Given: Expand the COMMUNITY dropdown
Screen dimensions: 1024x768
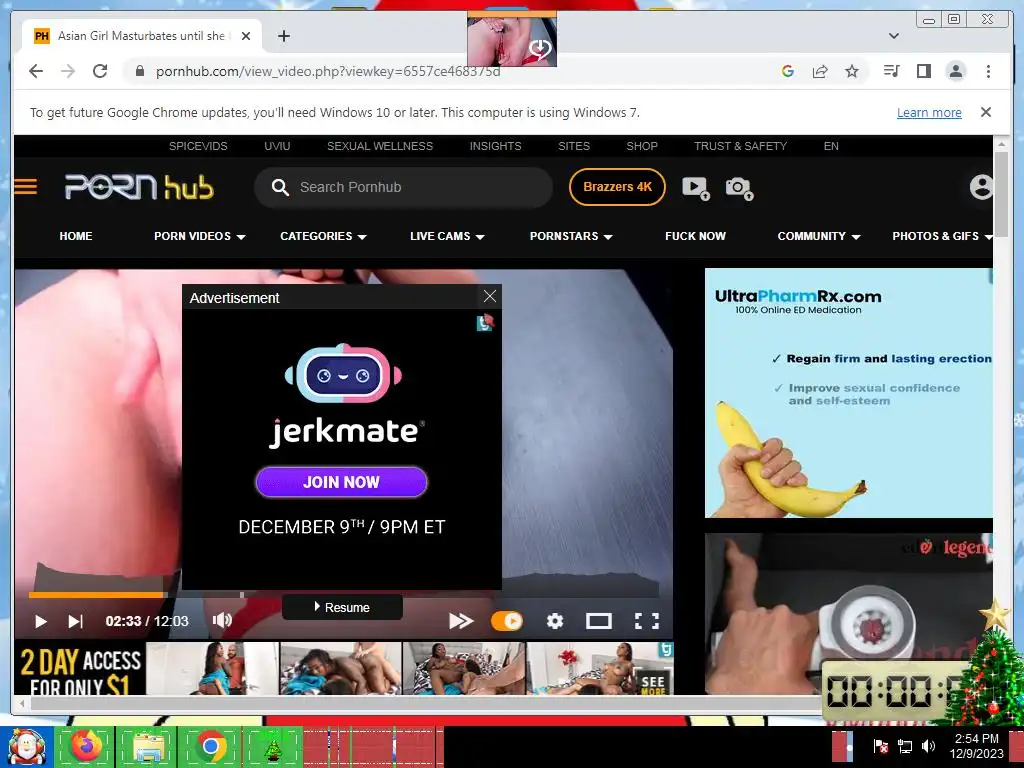Looking at the screenshot, I should point(818,236).
